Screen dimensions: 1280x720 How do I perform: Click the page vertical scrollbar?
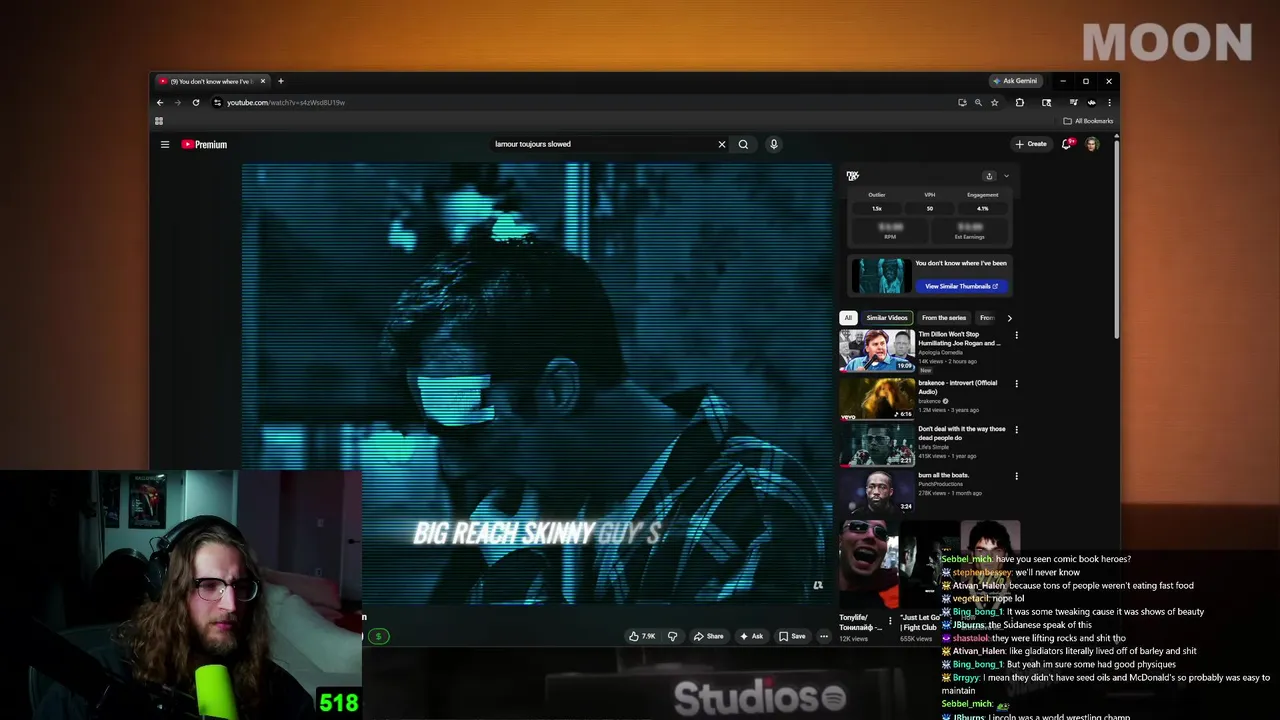pyautogui.click(x=1116, y=240)
